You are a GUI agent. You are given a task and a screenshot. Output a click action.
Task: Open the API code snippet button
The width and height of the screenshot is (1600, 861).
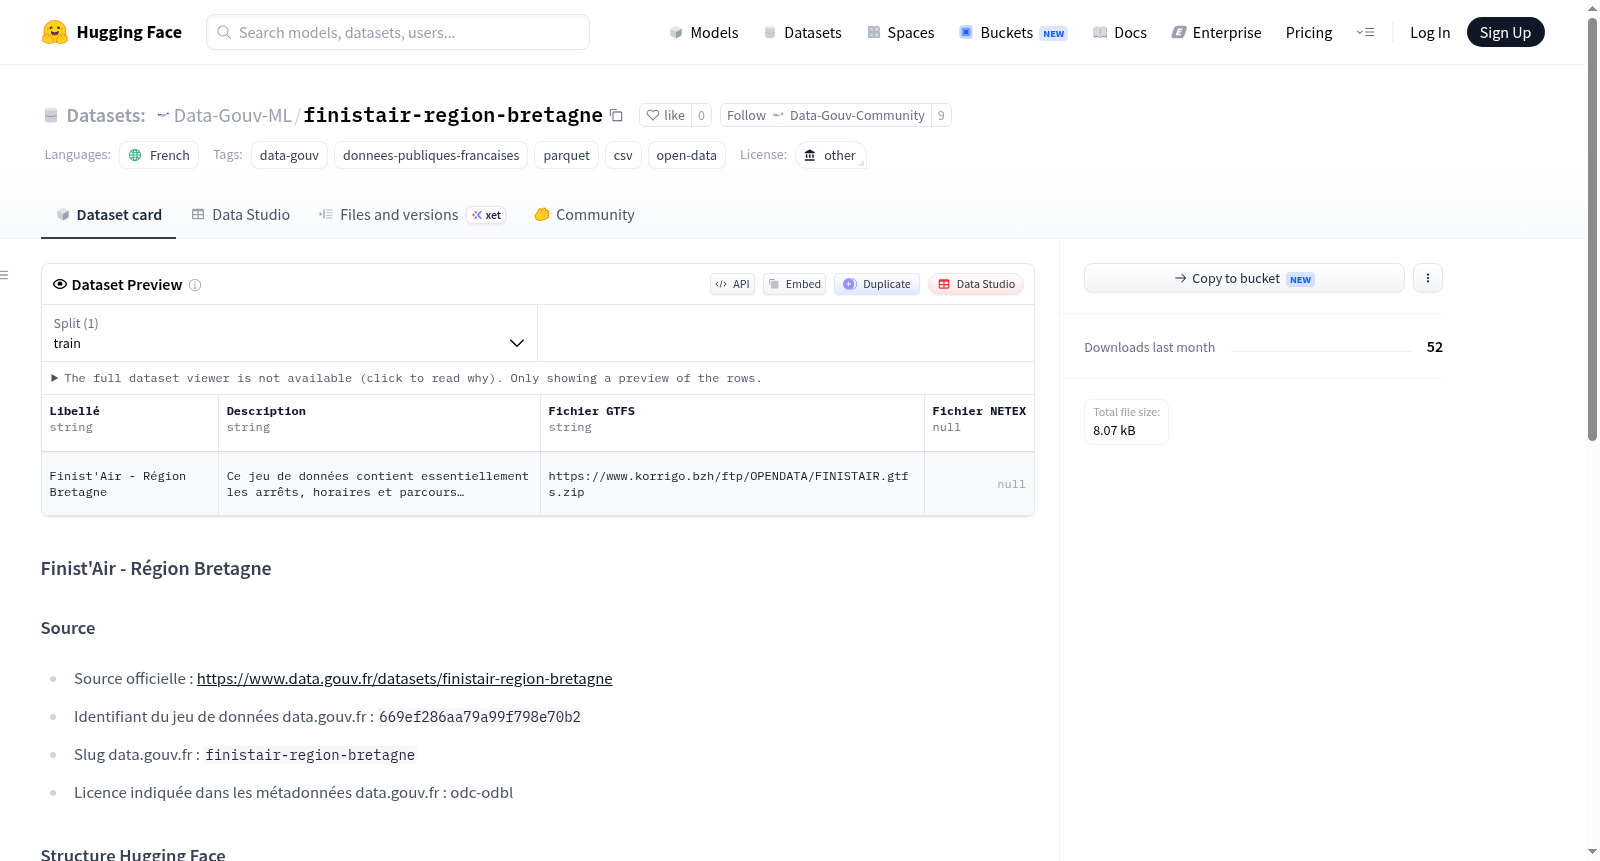pos(732,284)
